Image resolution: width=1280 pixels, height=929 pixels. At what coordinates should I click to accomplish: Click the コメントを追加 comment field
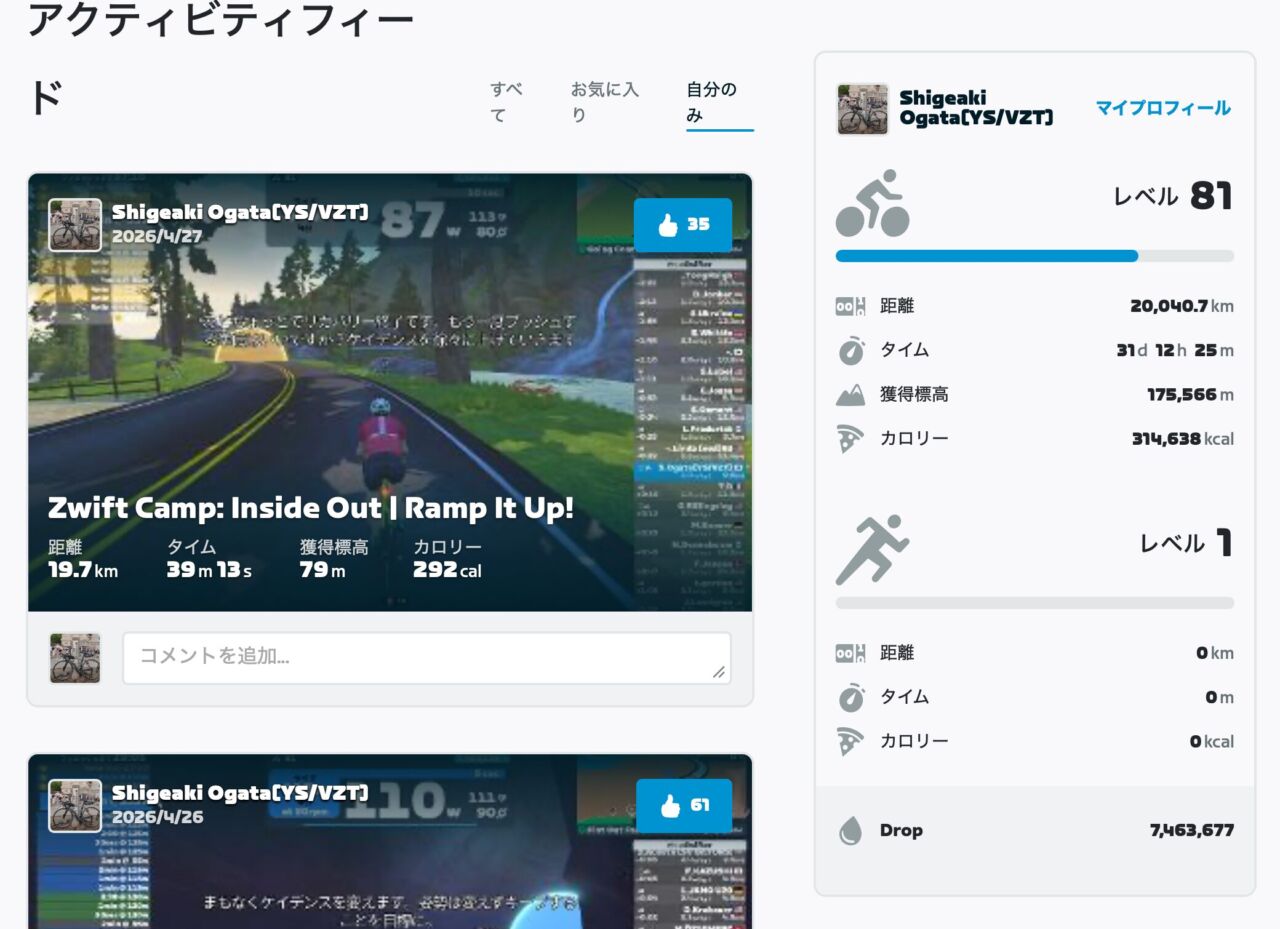click(426, 658)
